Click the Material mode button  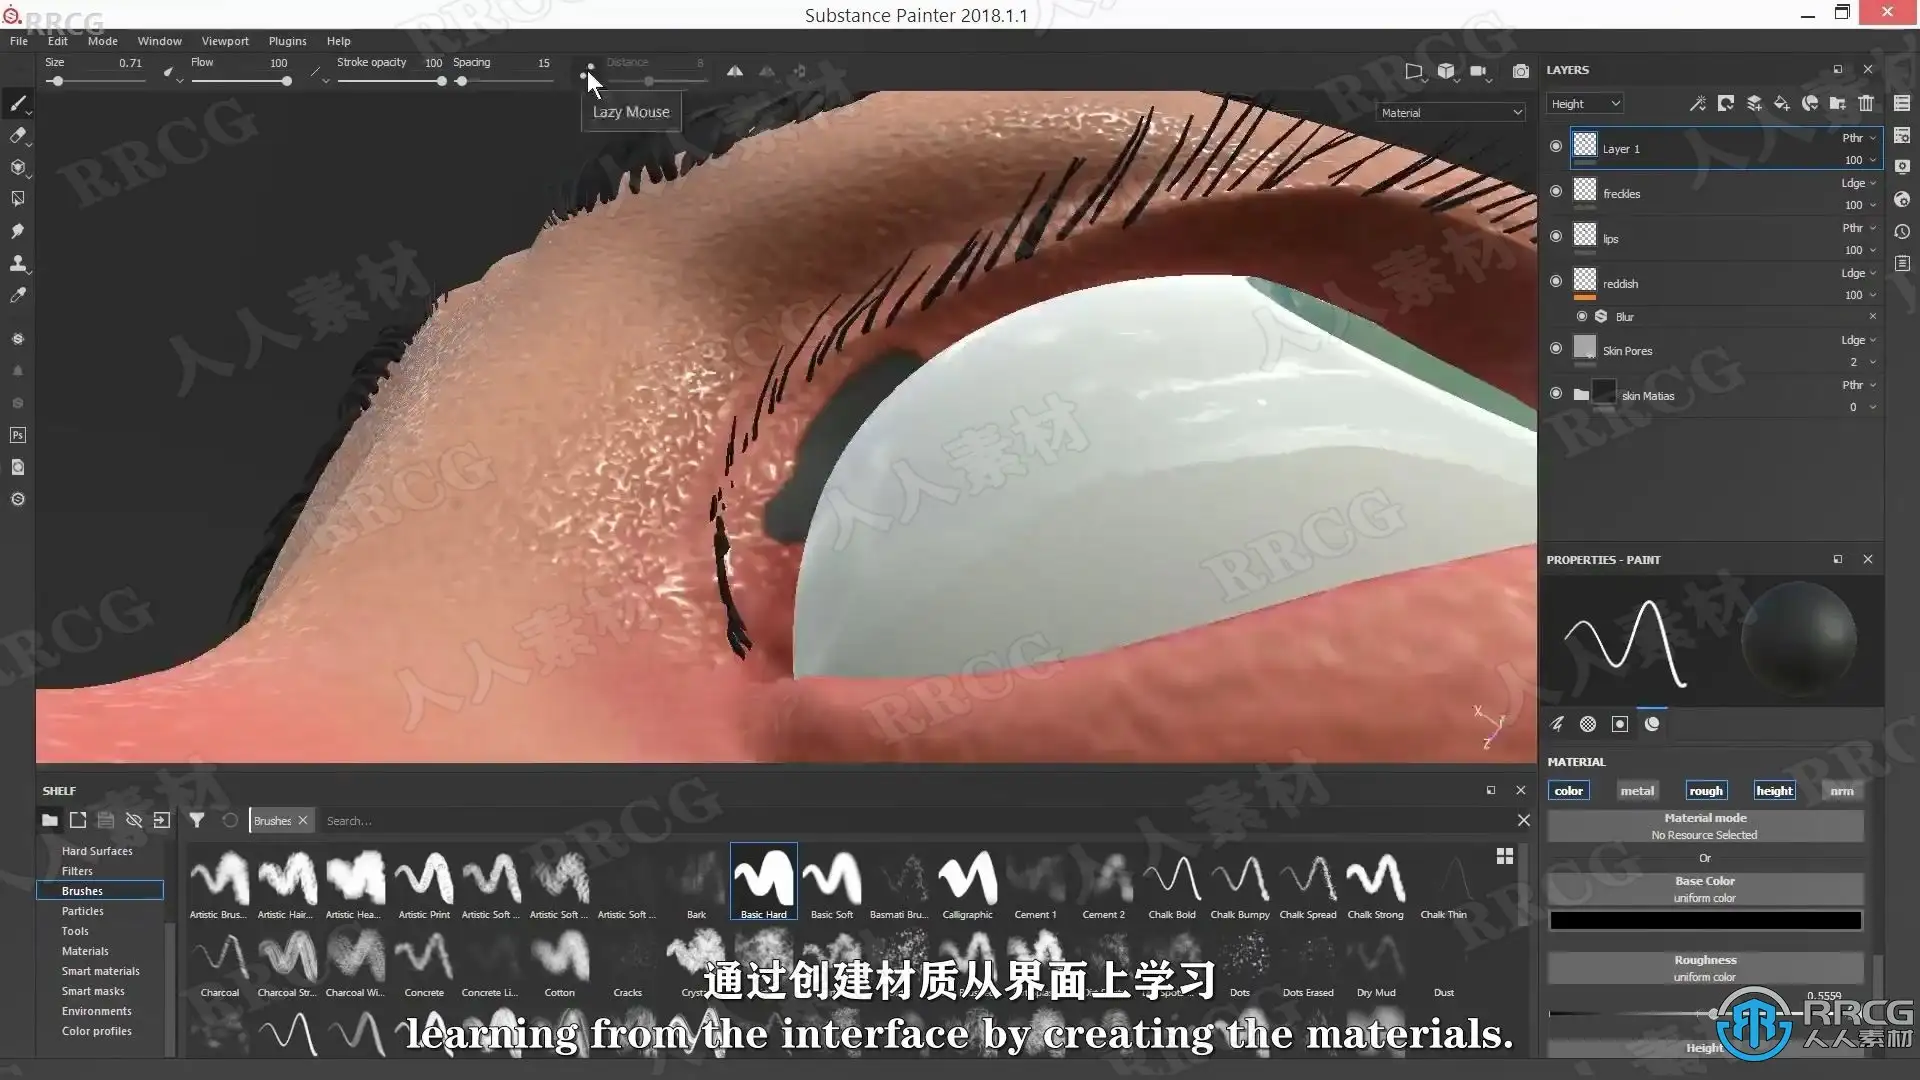pyautogui.click(x=1705, y=825)
